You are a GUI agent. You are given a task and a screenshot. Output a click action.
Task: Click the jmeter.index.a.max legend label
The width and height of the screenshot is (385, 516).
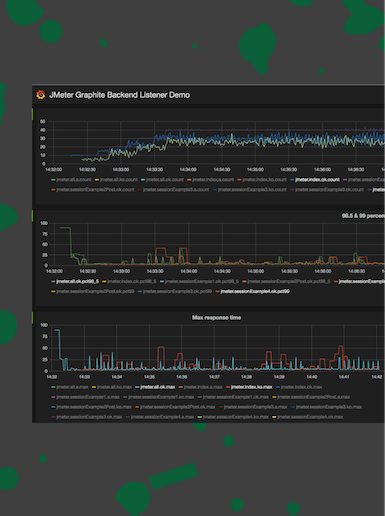coord(203,387)
